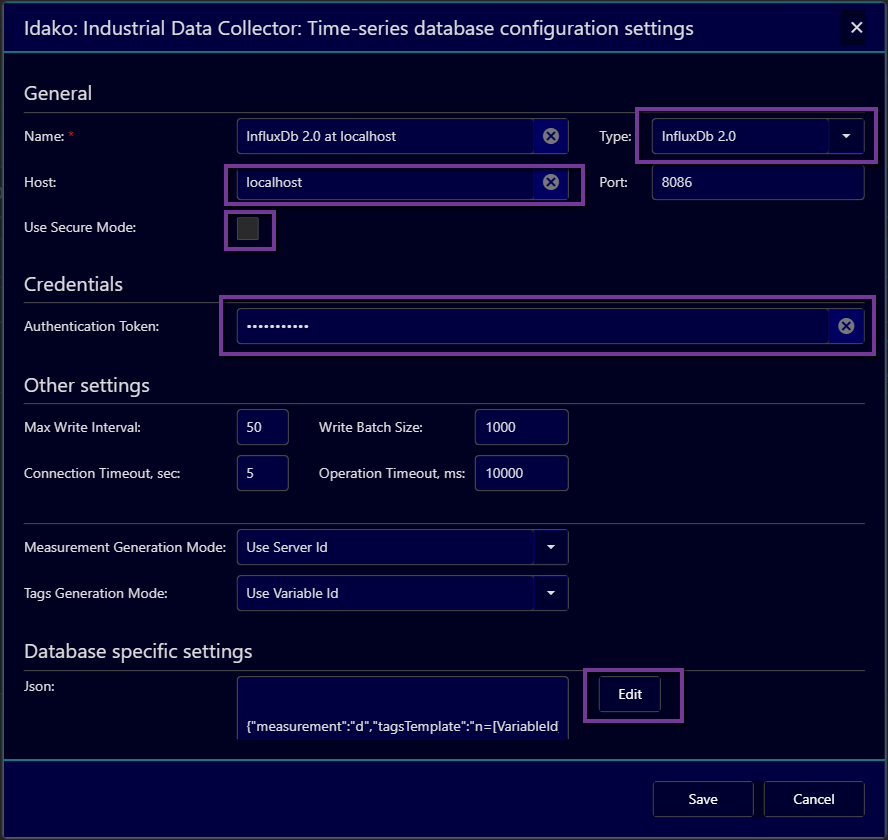
Task: Clear the Host field with the X icon
Action: tap(550, 182)
